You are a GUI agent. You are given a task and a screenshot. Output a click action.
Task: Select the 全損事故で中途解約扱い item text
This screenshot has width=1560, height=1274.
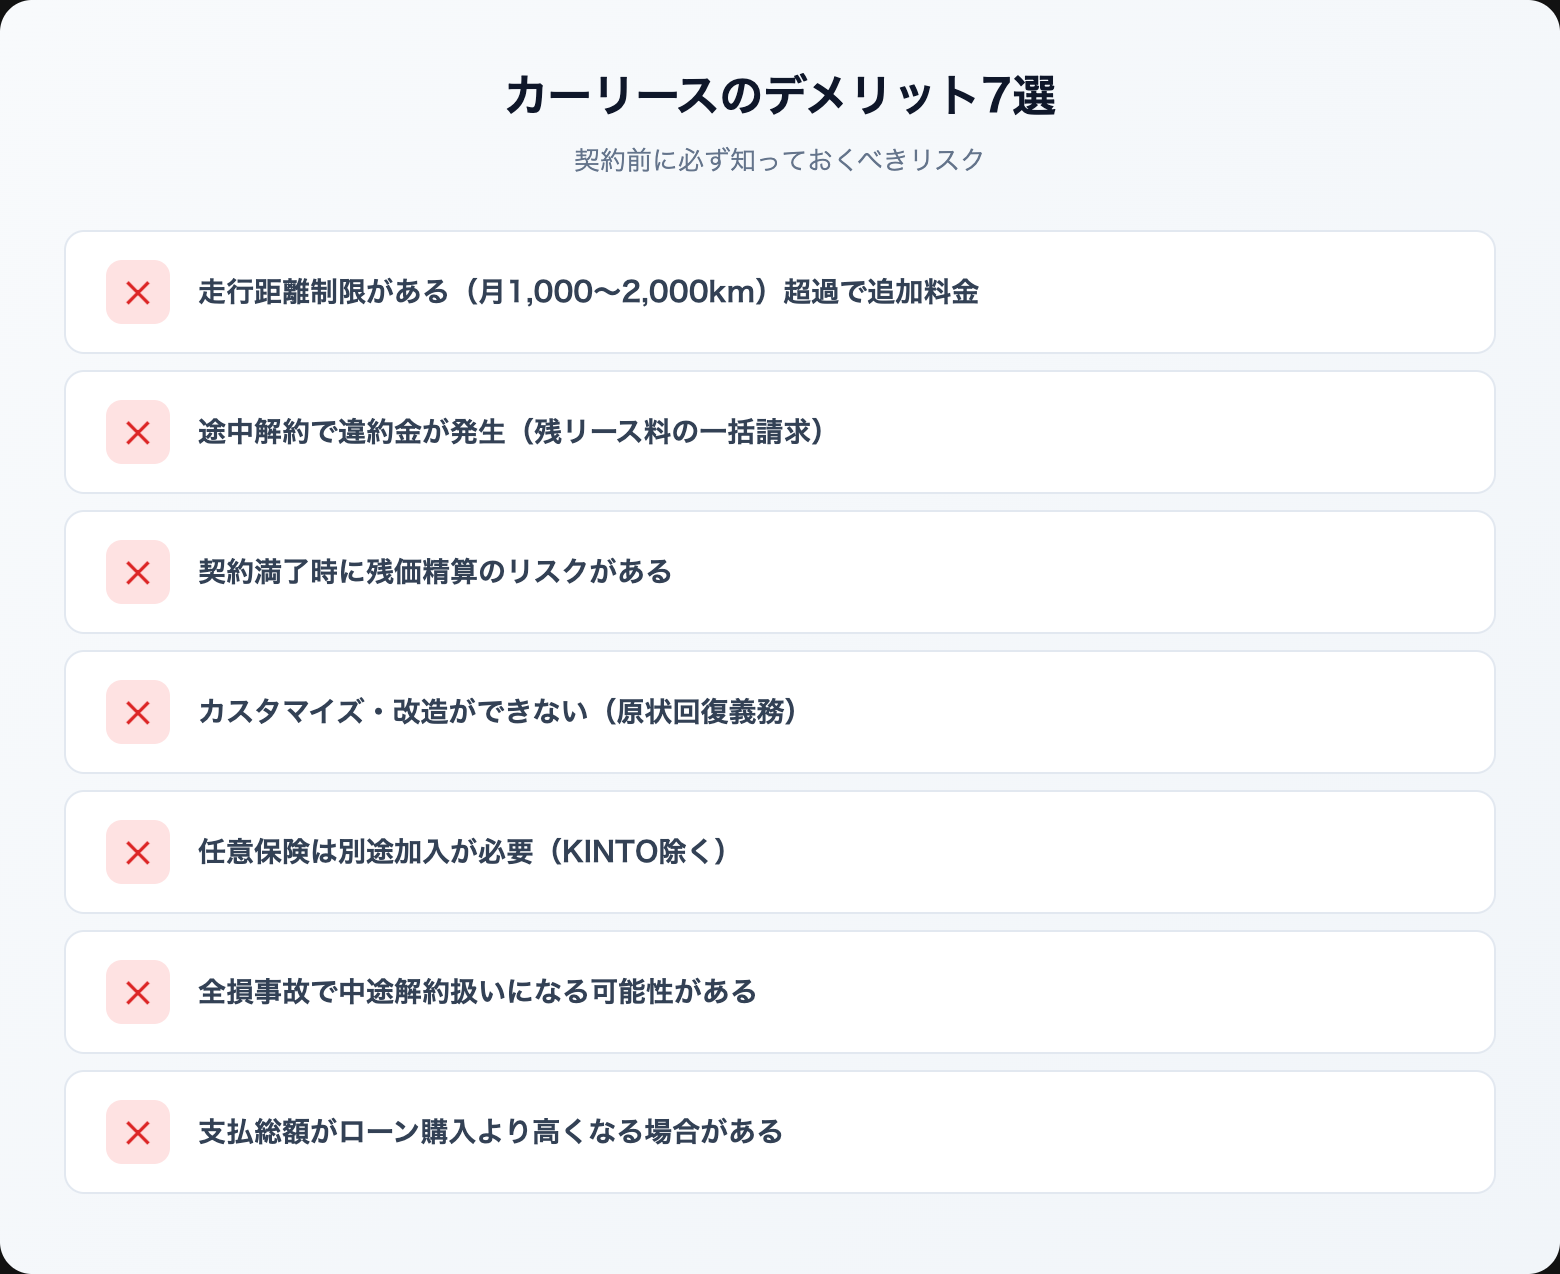[x=477, y=992]
